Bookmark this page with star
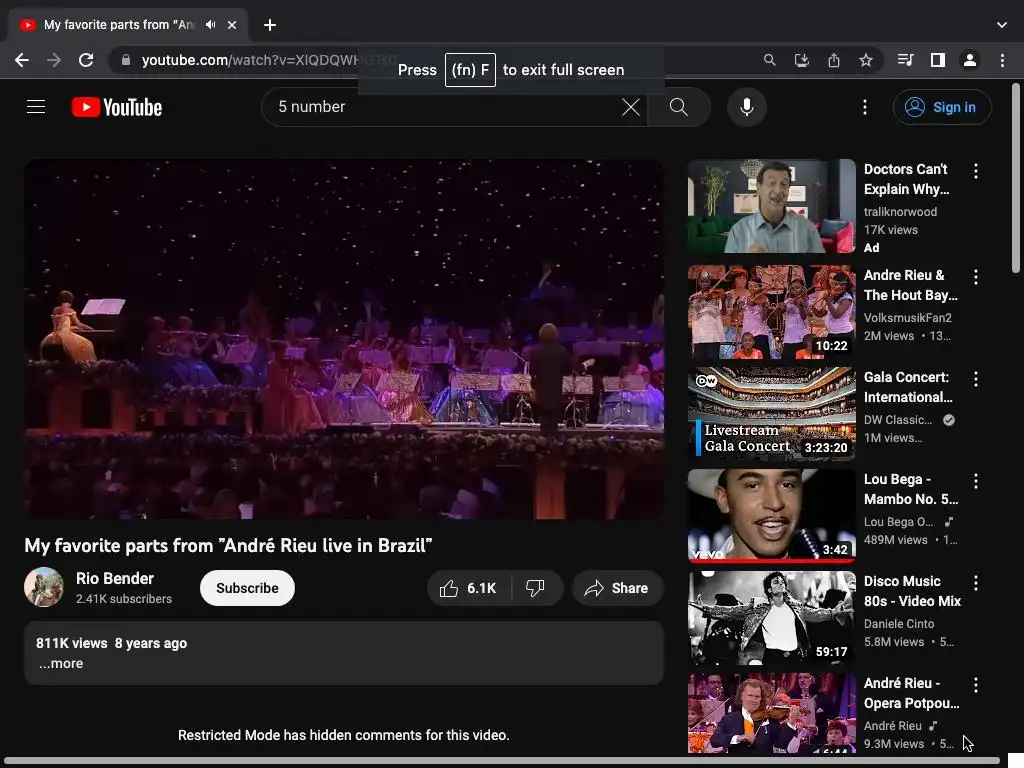The height and width of the screenshot is (768, 1024). [x=865, y=60]
